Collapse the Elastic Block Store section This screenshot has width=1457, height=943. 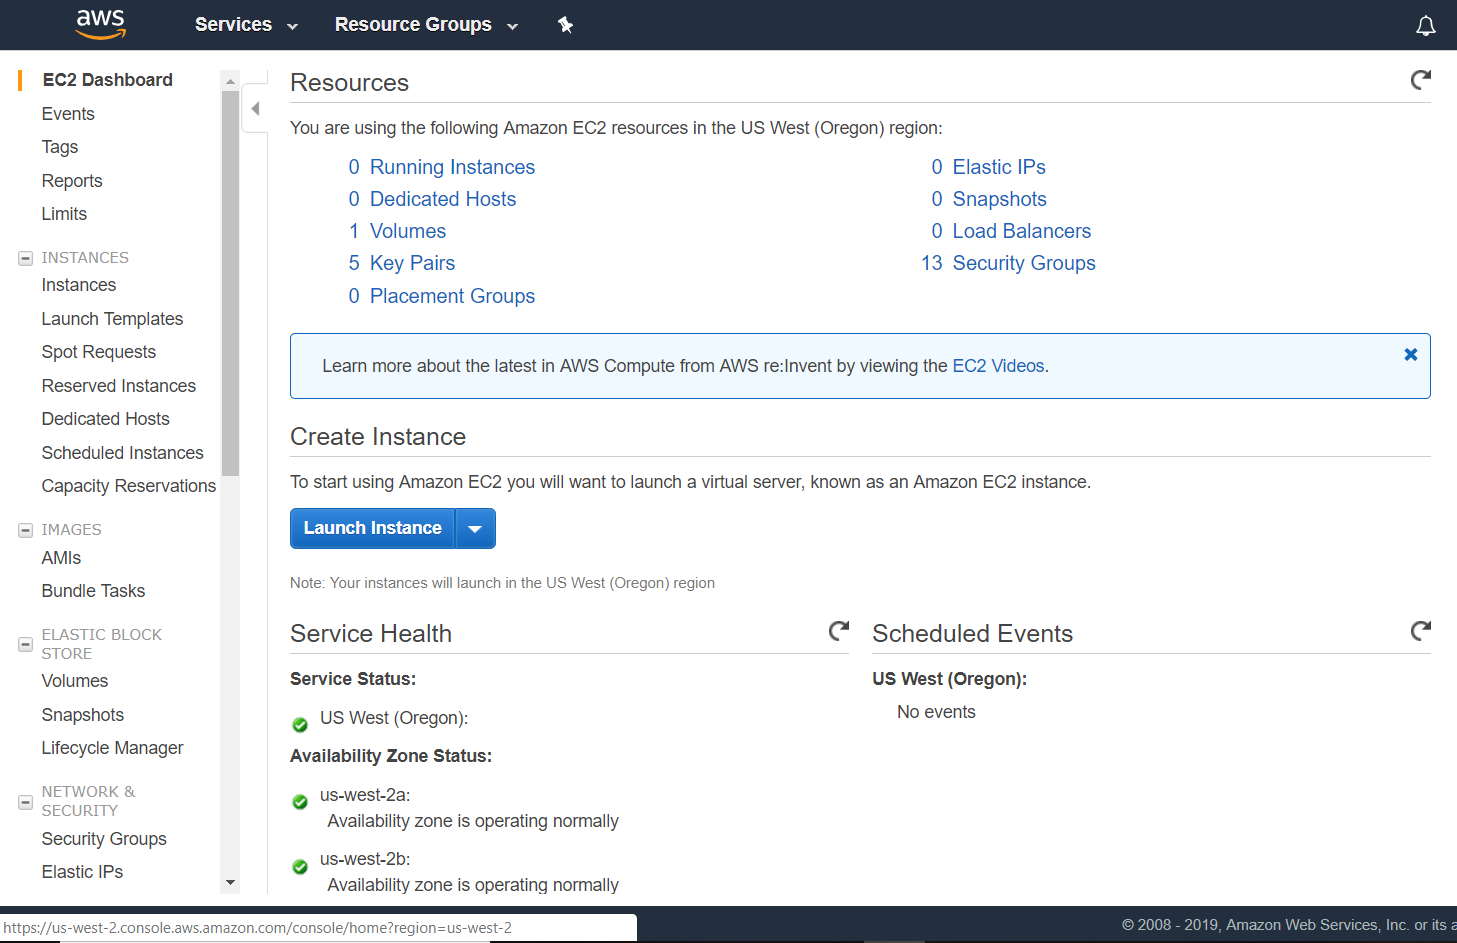pos(26,644)
